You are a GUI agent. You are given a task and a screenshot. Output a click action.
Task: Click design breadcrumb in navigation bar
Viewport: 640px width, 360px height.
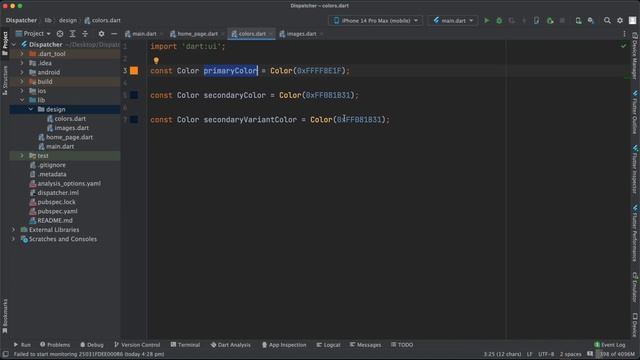tap(68, 20)
